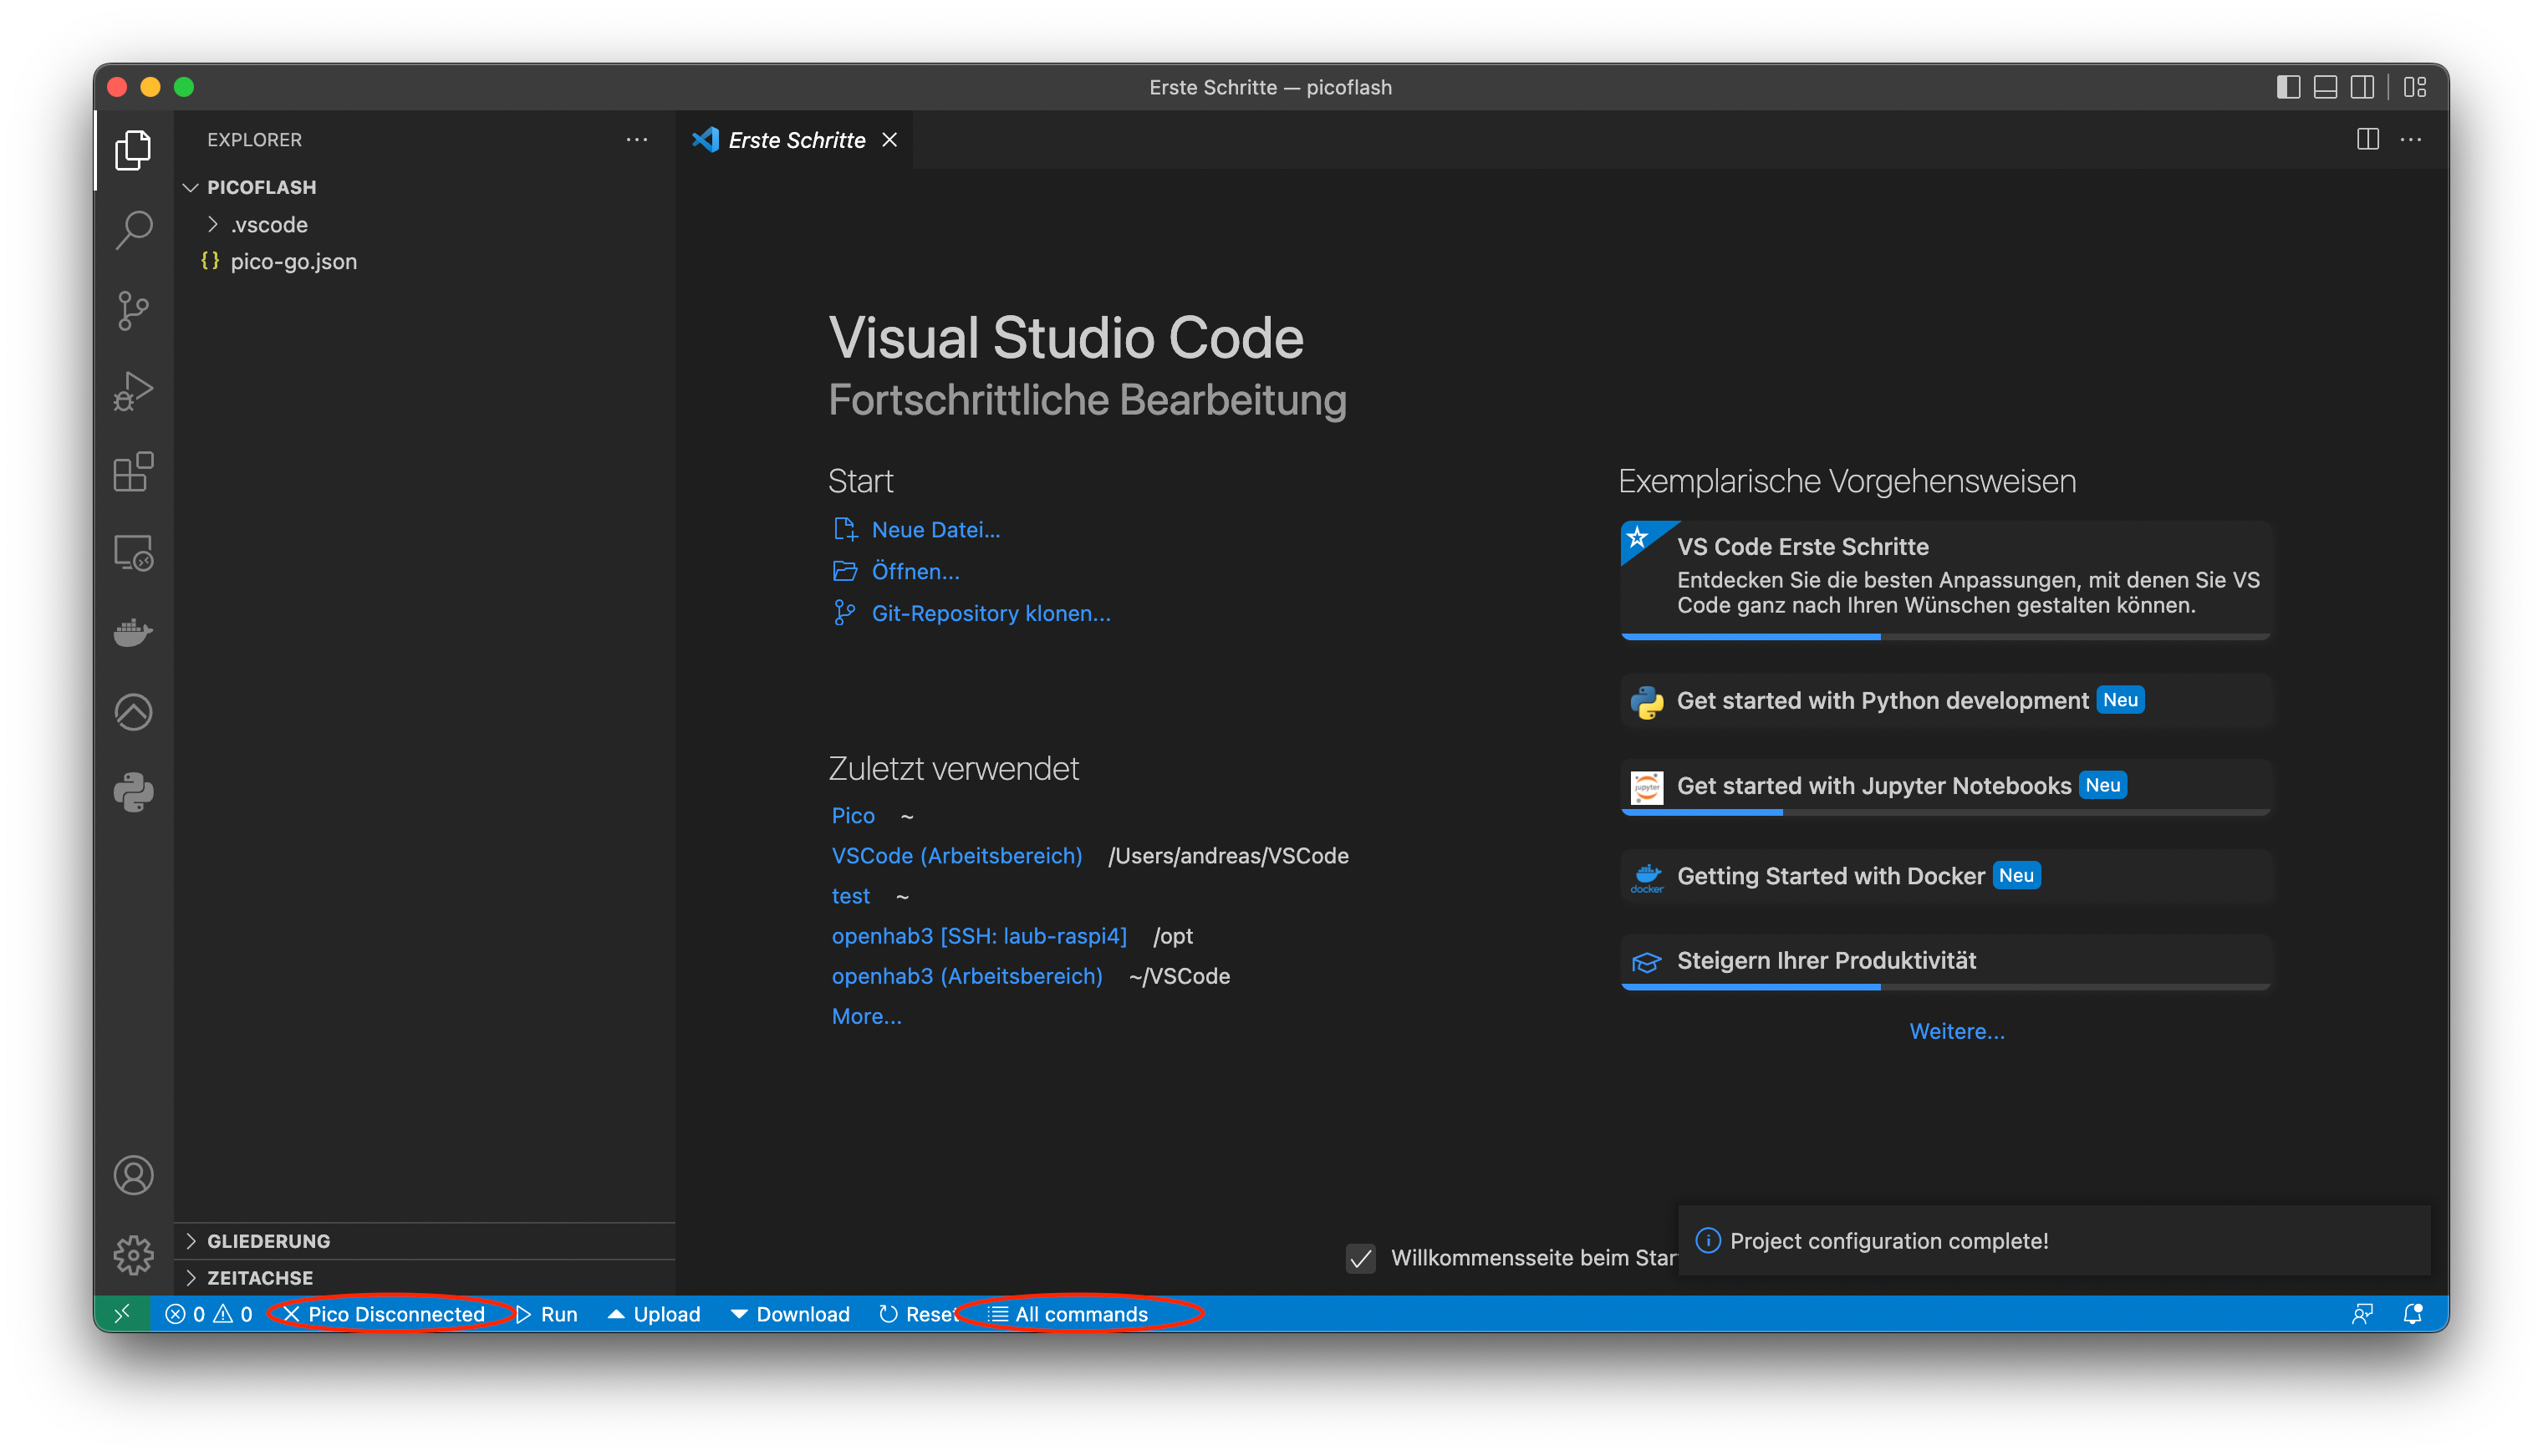This screenshot has width=2543, height=1456.
Task: Expand the GLIEDERUNG section
Action: coord(268,1241)
